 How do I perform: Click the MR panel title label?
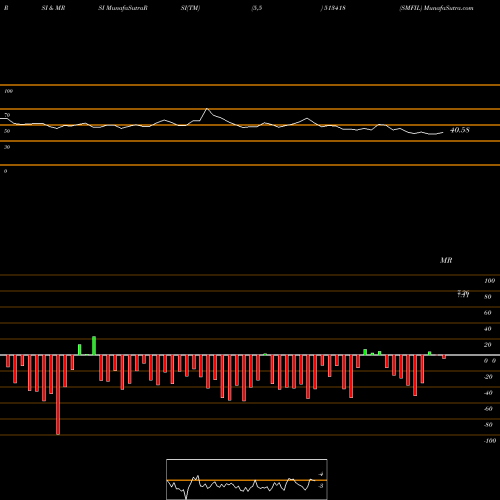click(x=446, y=260)
